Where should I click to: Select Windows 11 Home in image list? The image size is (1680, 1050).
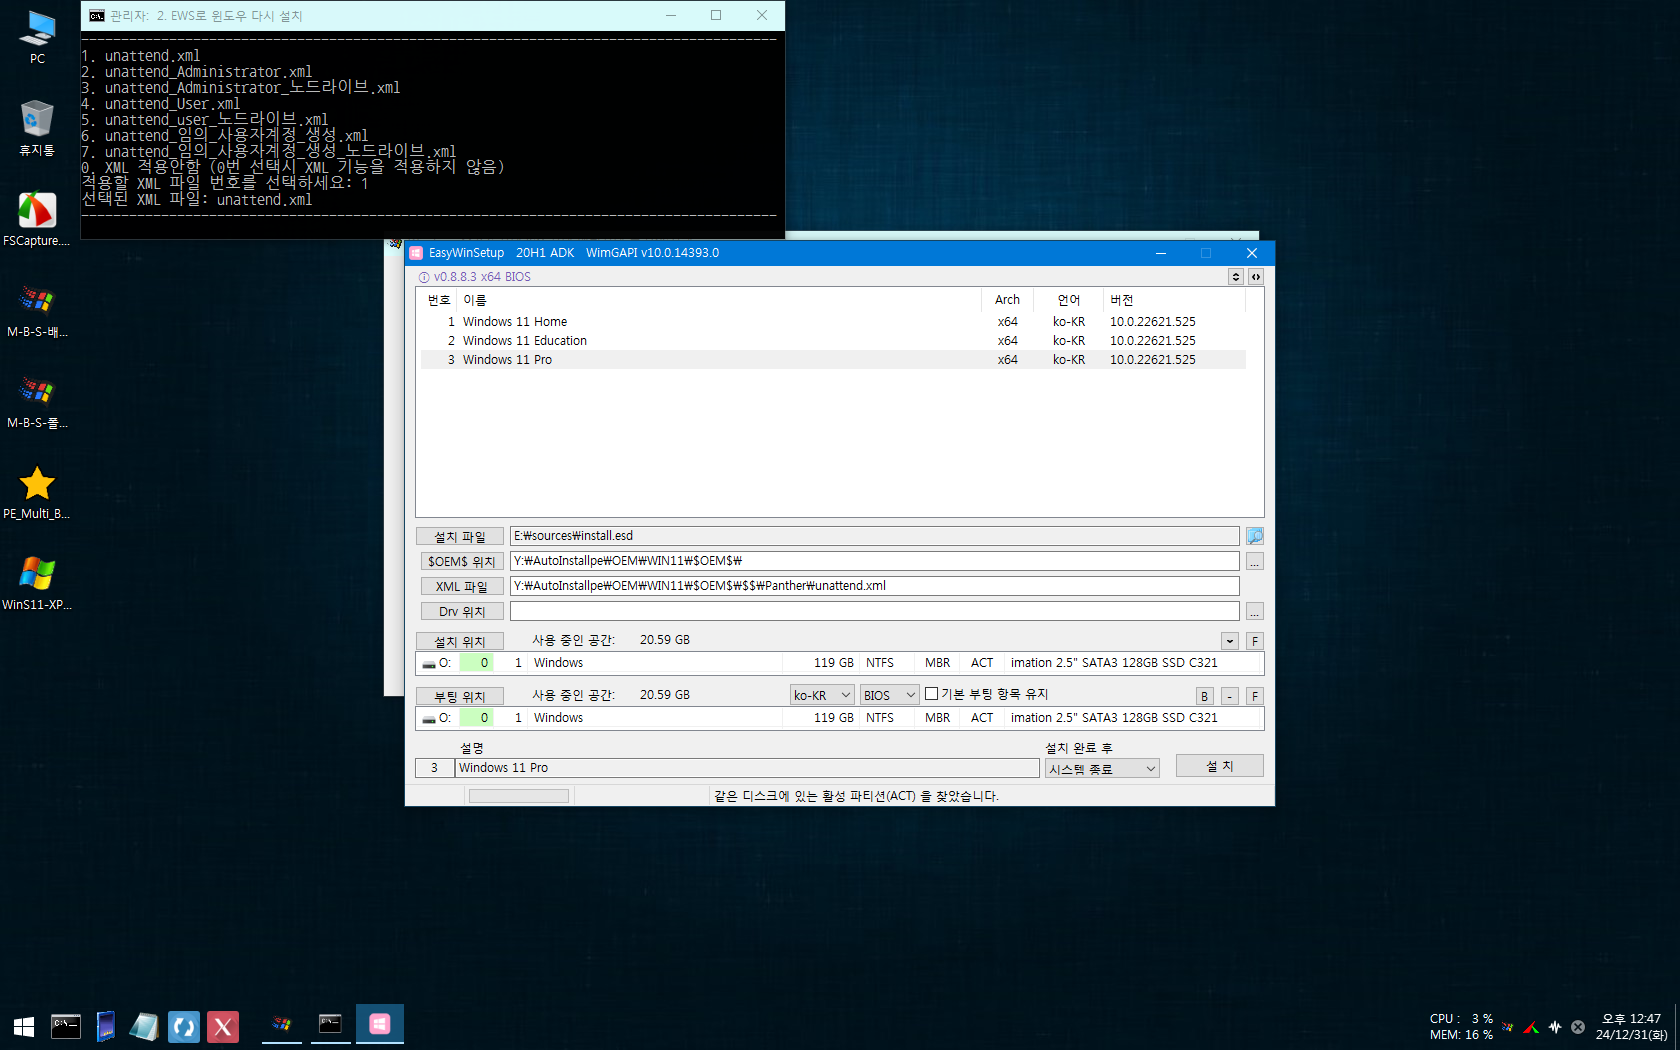(x=833, y=322)
